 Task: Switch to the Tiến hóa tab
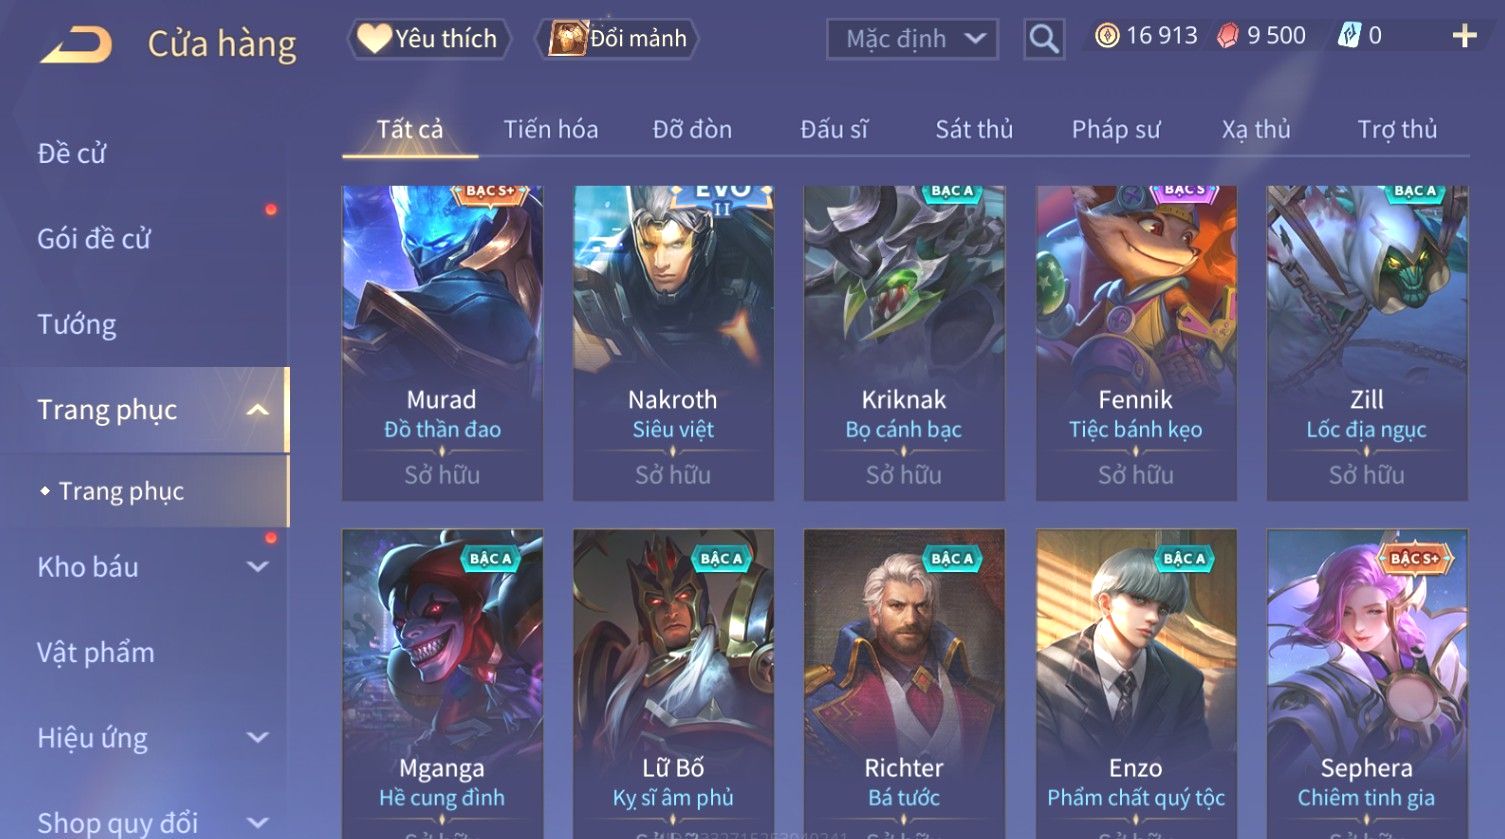[551, 129]
